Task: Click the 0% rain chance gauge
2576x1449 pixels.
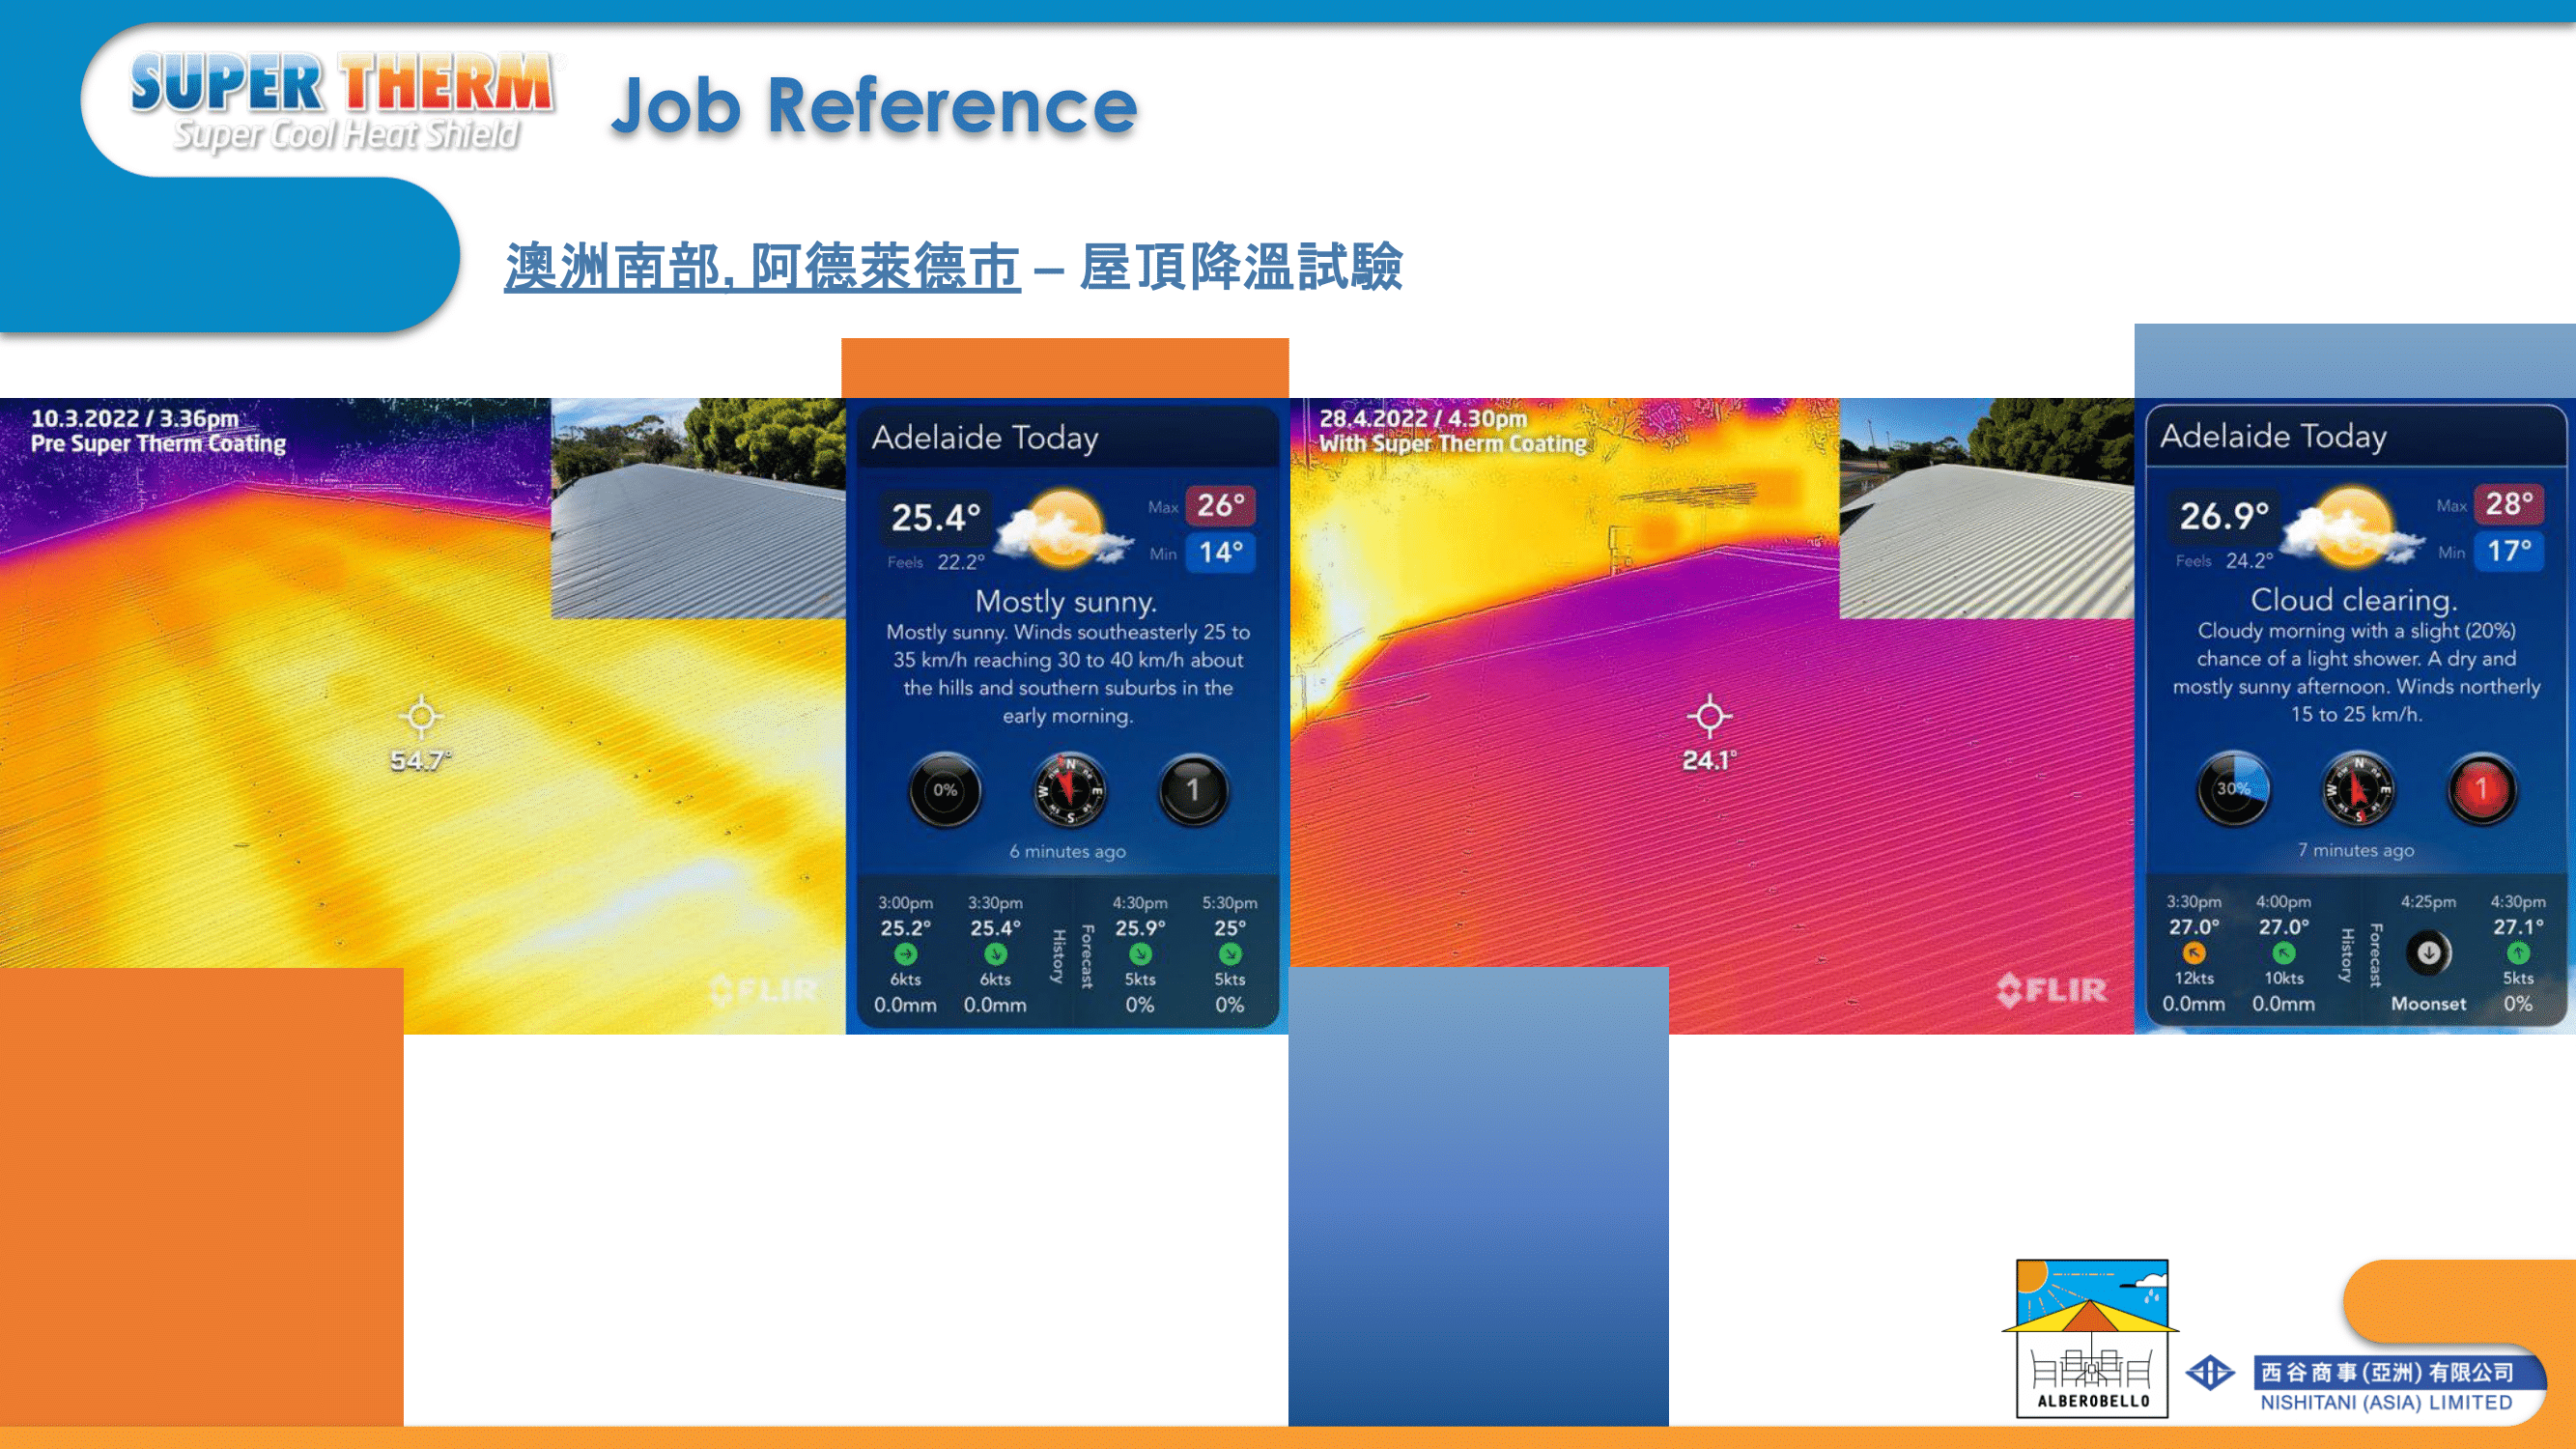Action: coord(945,790)
